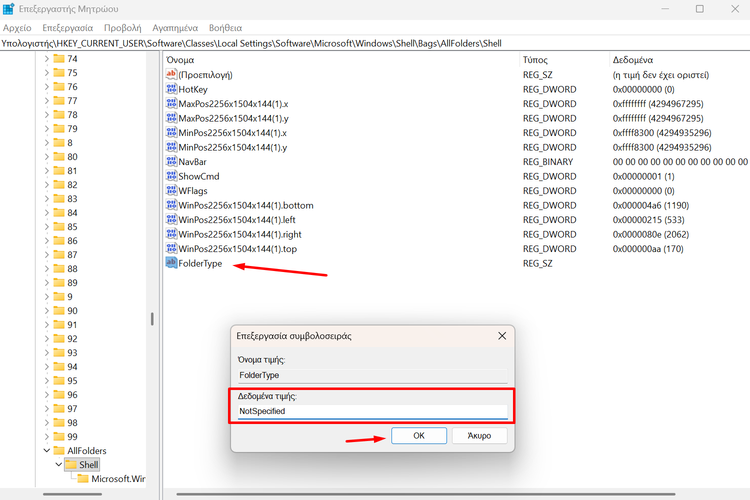Screen dimensions: 750x500
Task: Select tree key labeled 87
Action: [72, 255]
